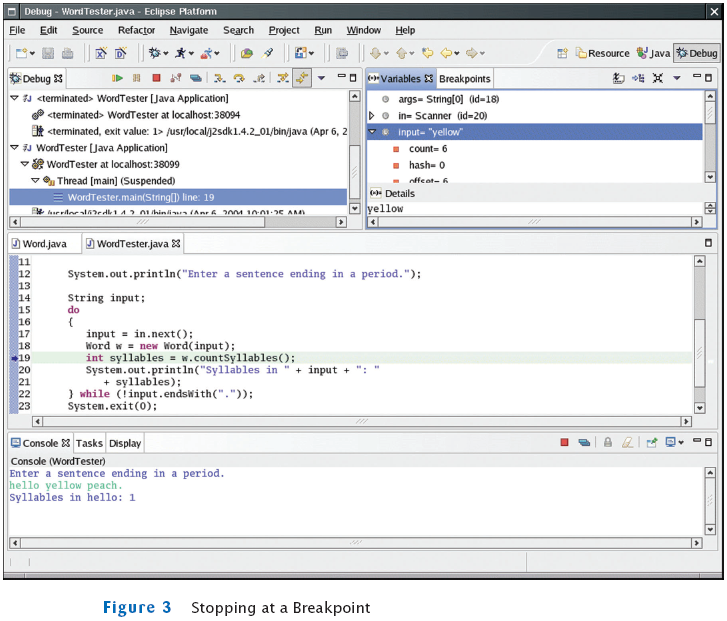Toggle the highlighted Debug view toolbar button

pos(301,78)
